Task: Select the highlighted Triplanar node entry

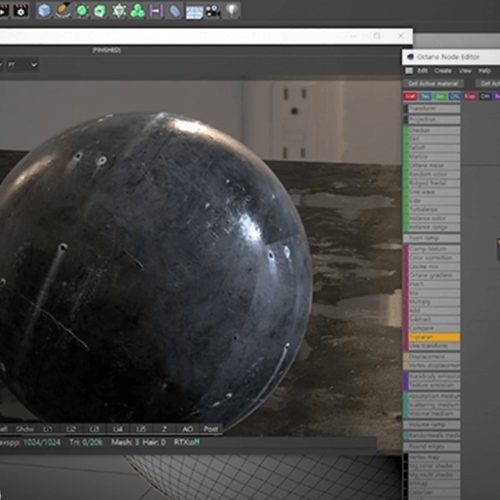Action: click(434, 337)
